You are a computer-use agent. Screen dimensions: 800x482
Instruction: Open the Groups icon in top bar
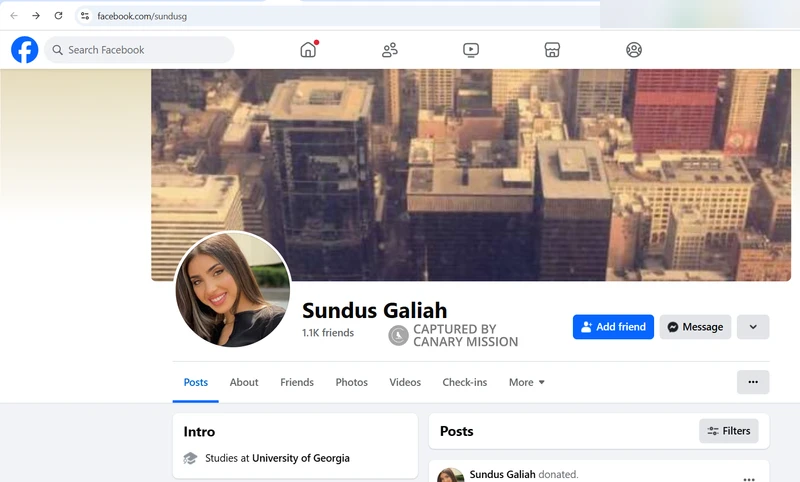point(633,50)
